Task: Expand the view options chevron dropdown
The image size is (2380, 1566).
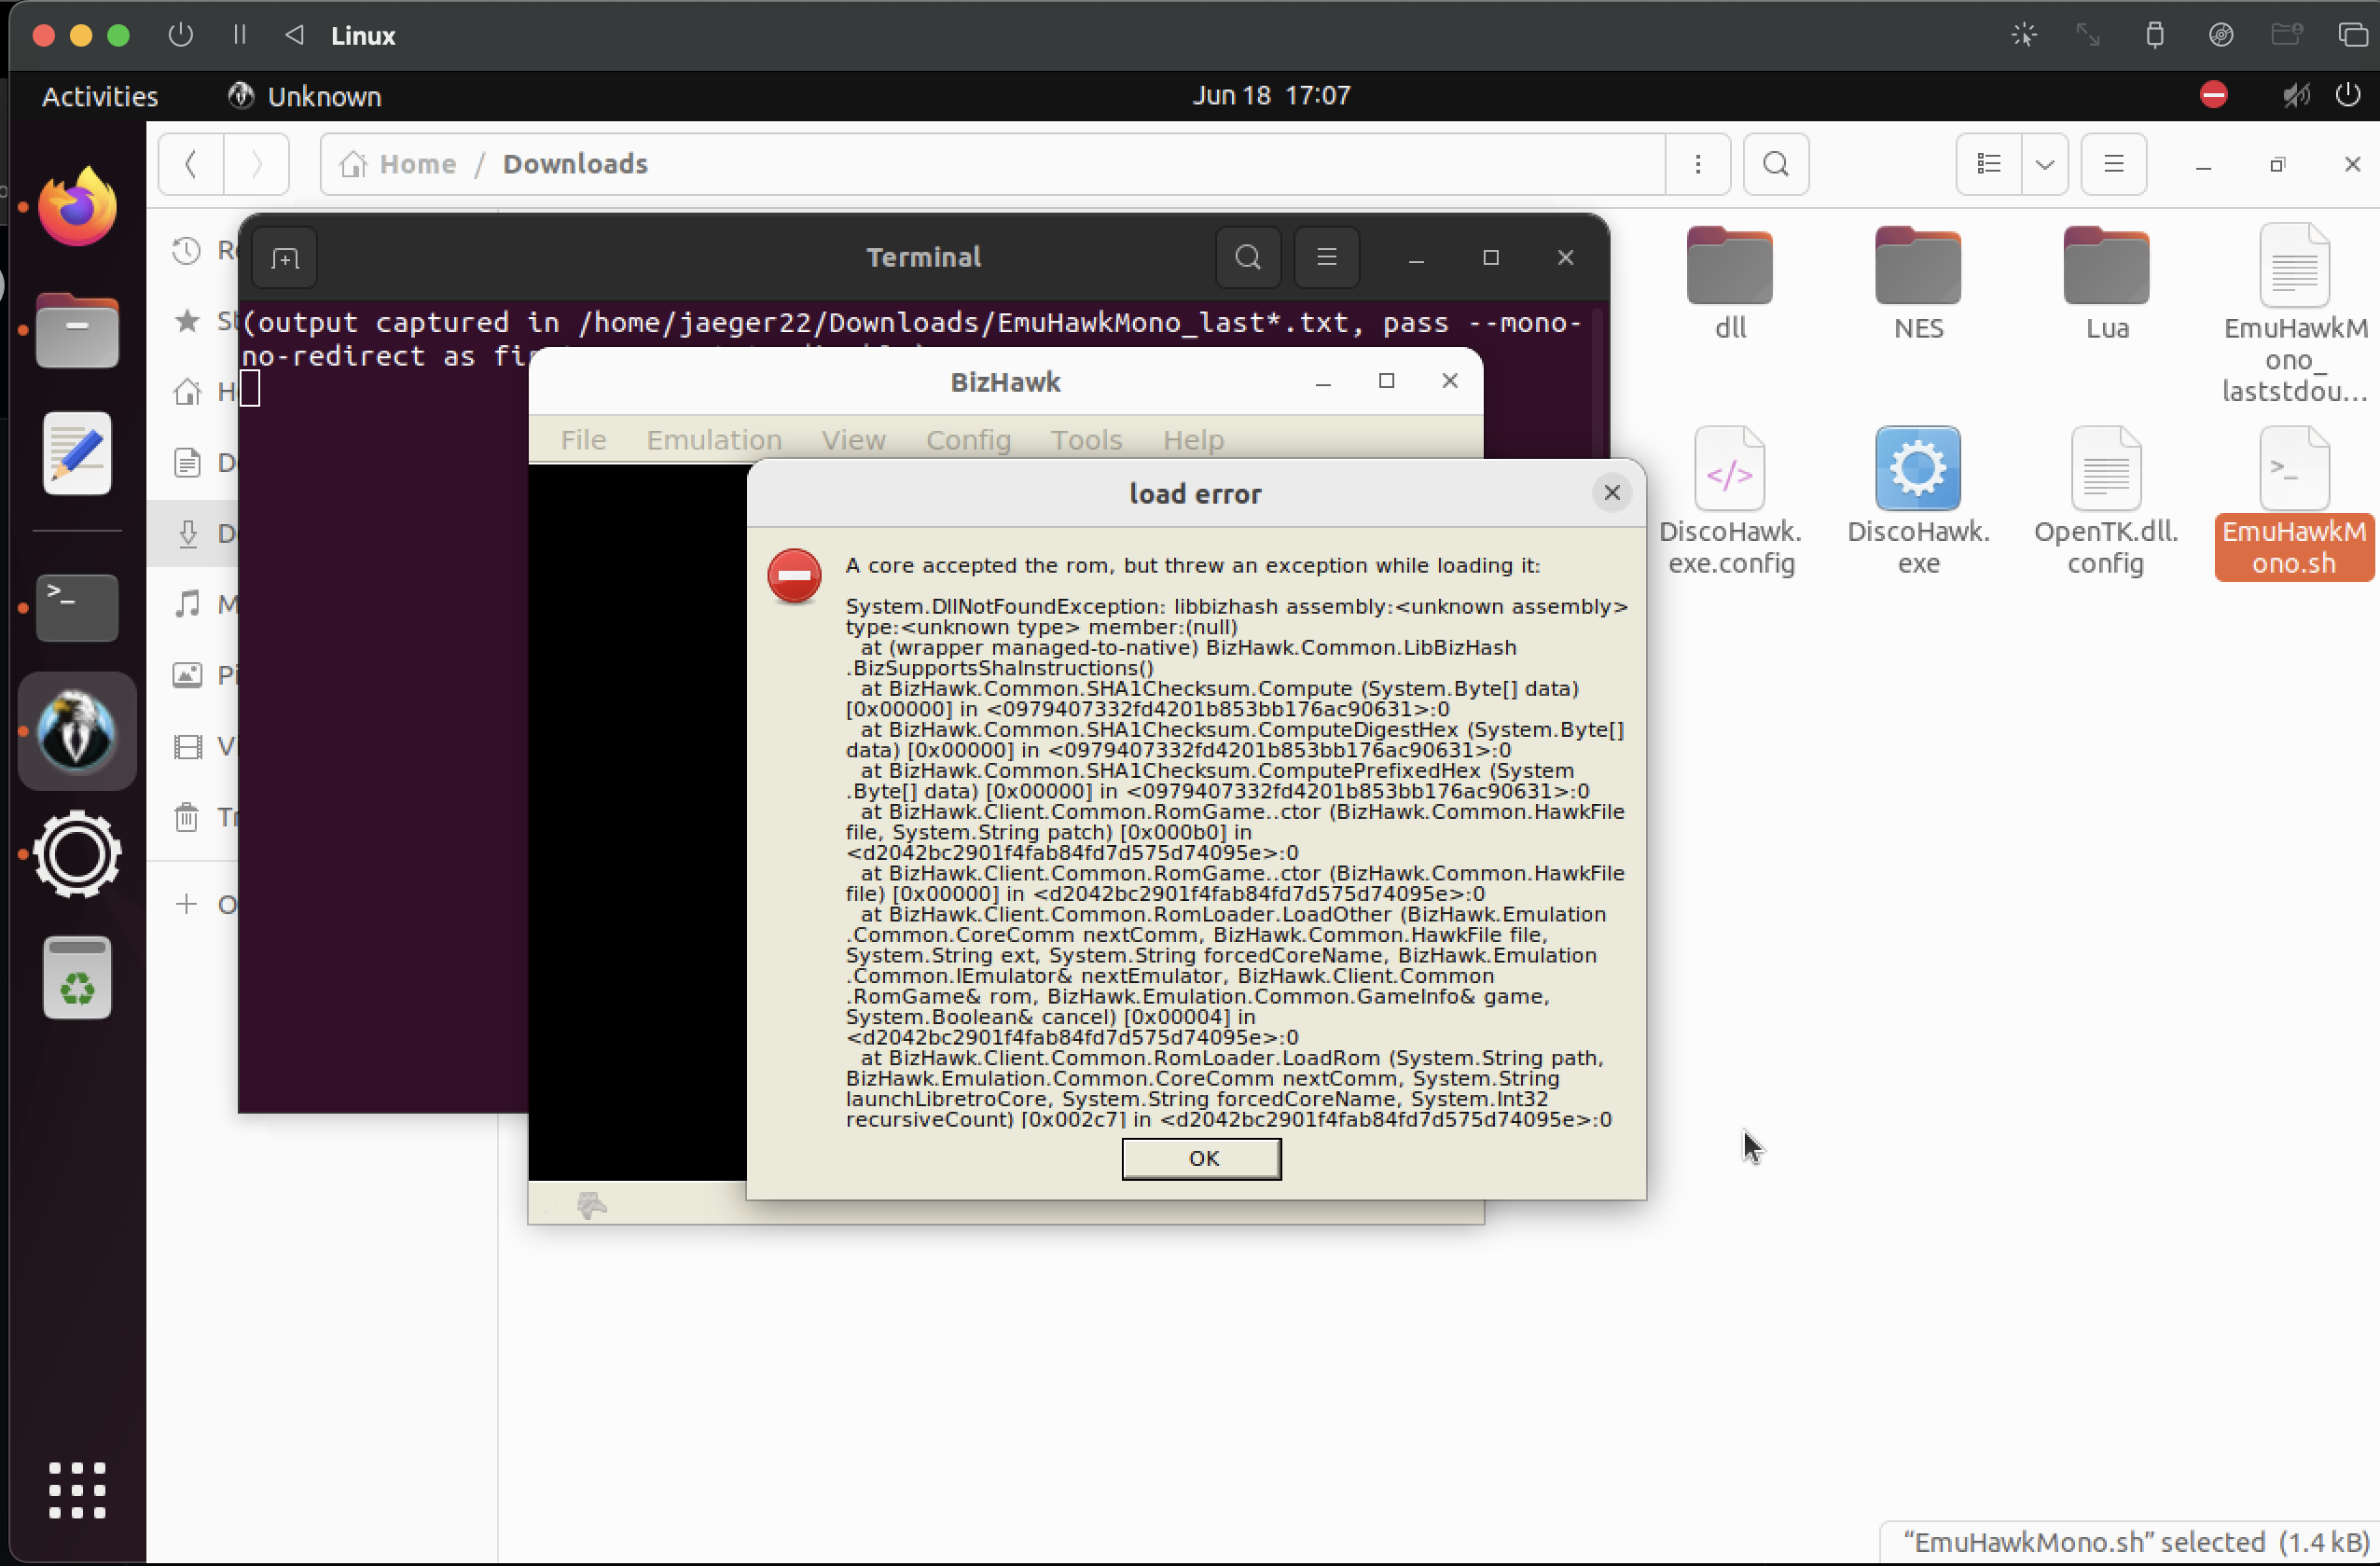Action: point(2044,164)
